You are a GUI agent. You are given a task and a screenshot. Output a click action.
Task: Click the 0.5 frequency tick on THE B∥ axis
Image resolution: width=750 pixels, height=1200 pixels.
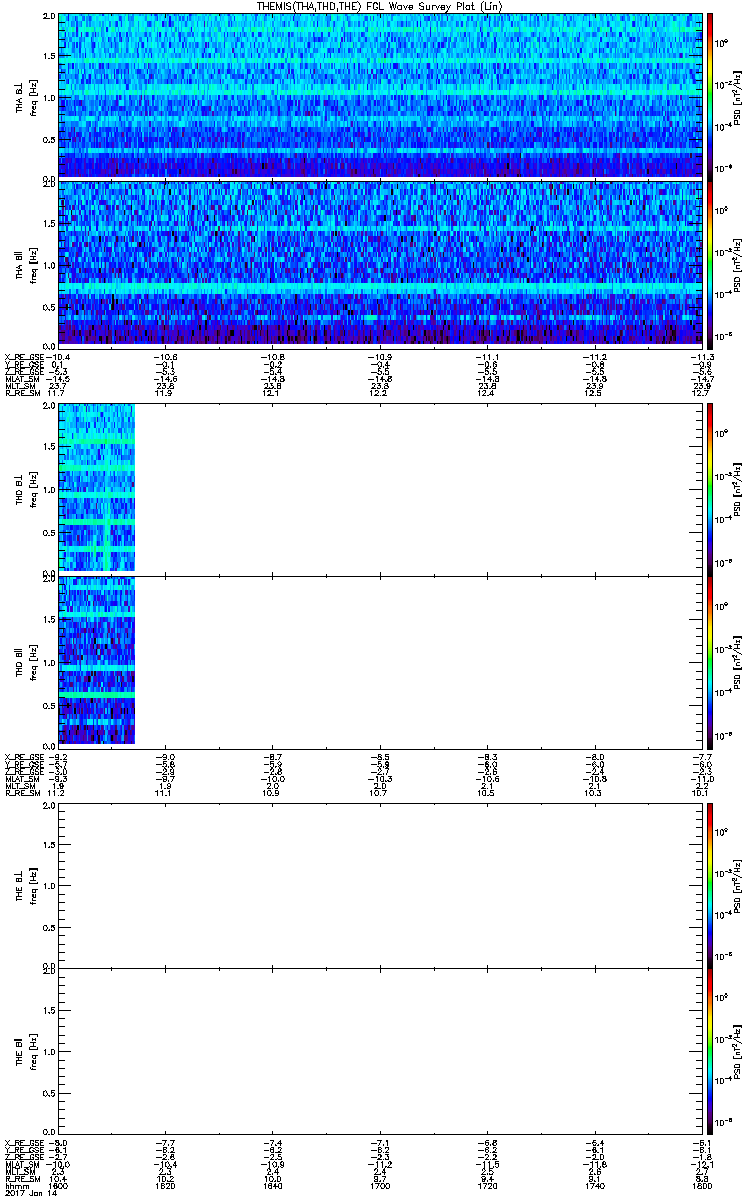click(48, 1092)
